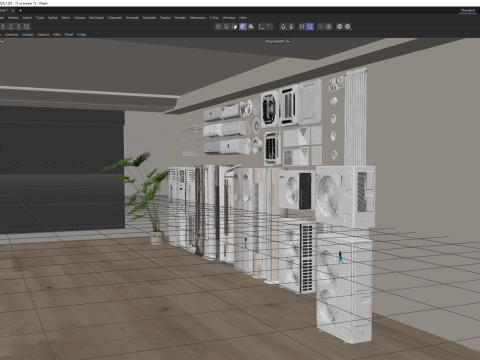Open the Select menu
The width and height of the screenshot is (480, 360).
[x=27, y=18]
